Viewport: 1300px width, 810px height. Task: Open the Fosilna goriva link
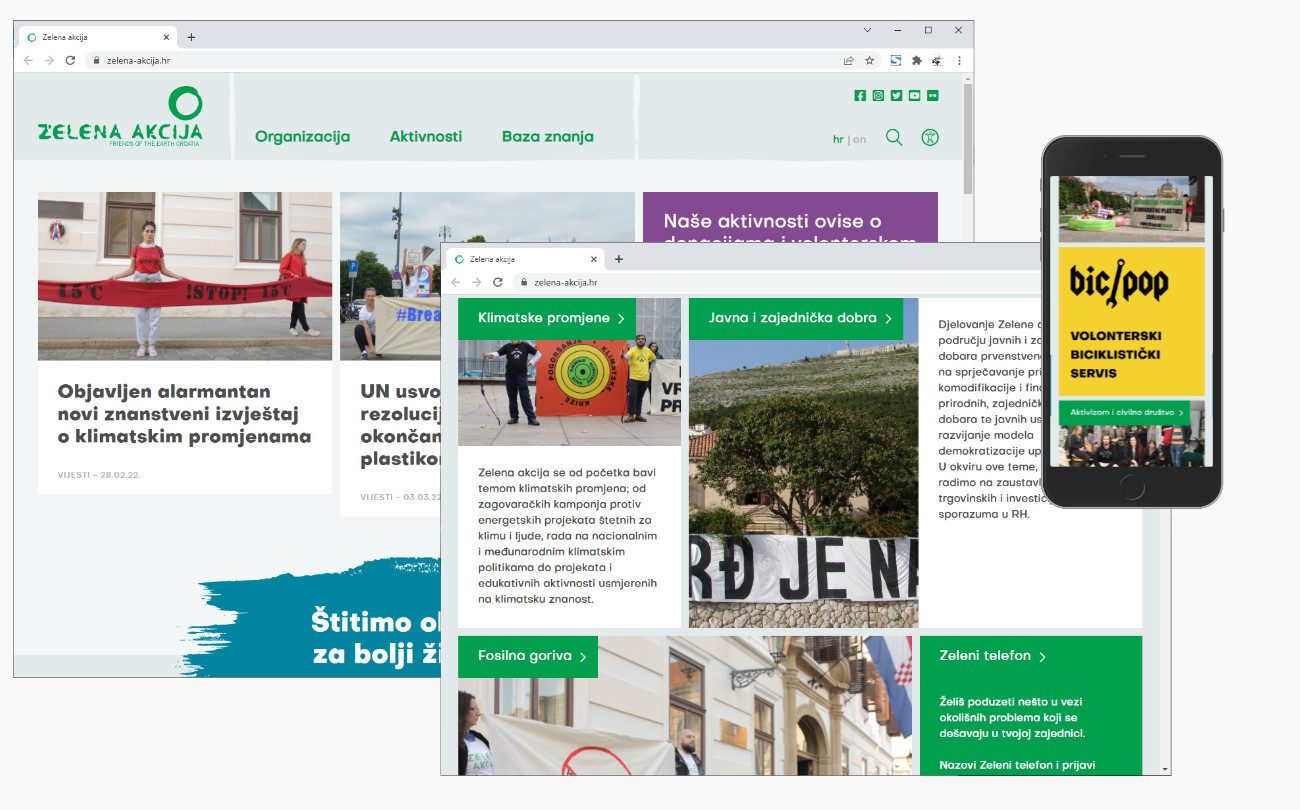point(528,656)
